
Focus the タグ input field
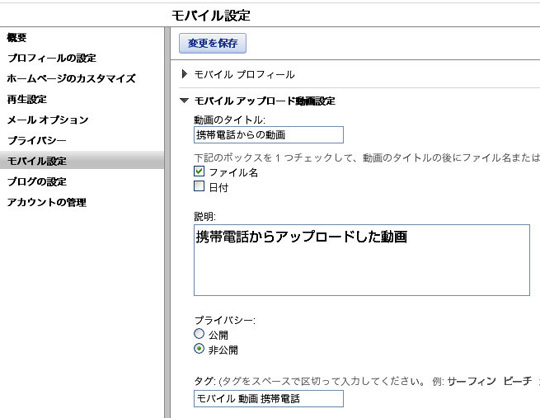pos(269,398)
